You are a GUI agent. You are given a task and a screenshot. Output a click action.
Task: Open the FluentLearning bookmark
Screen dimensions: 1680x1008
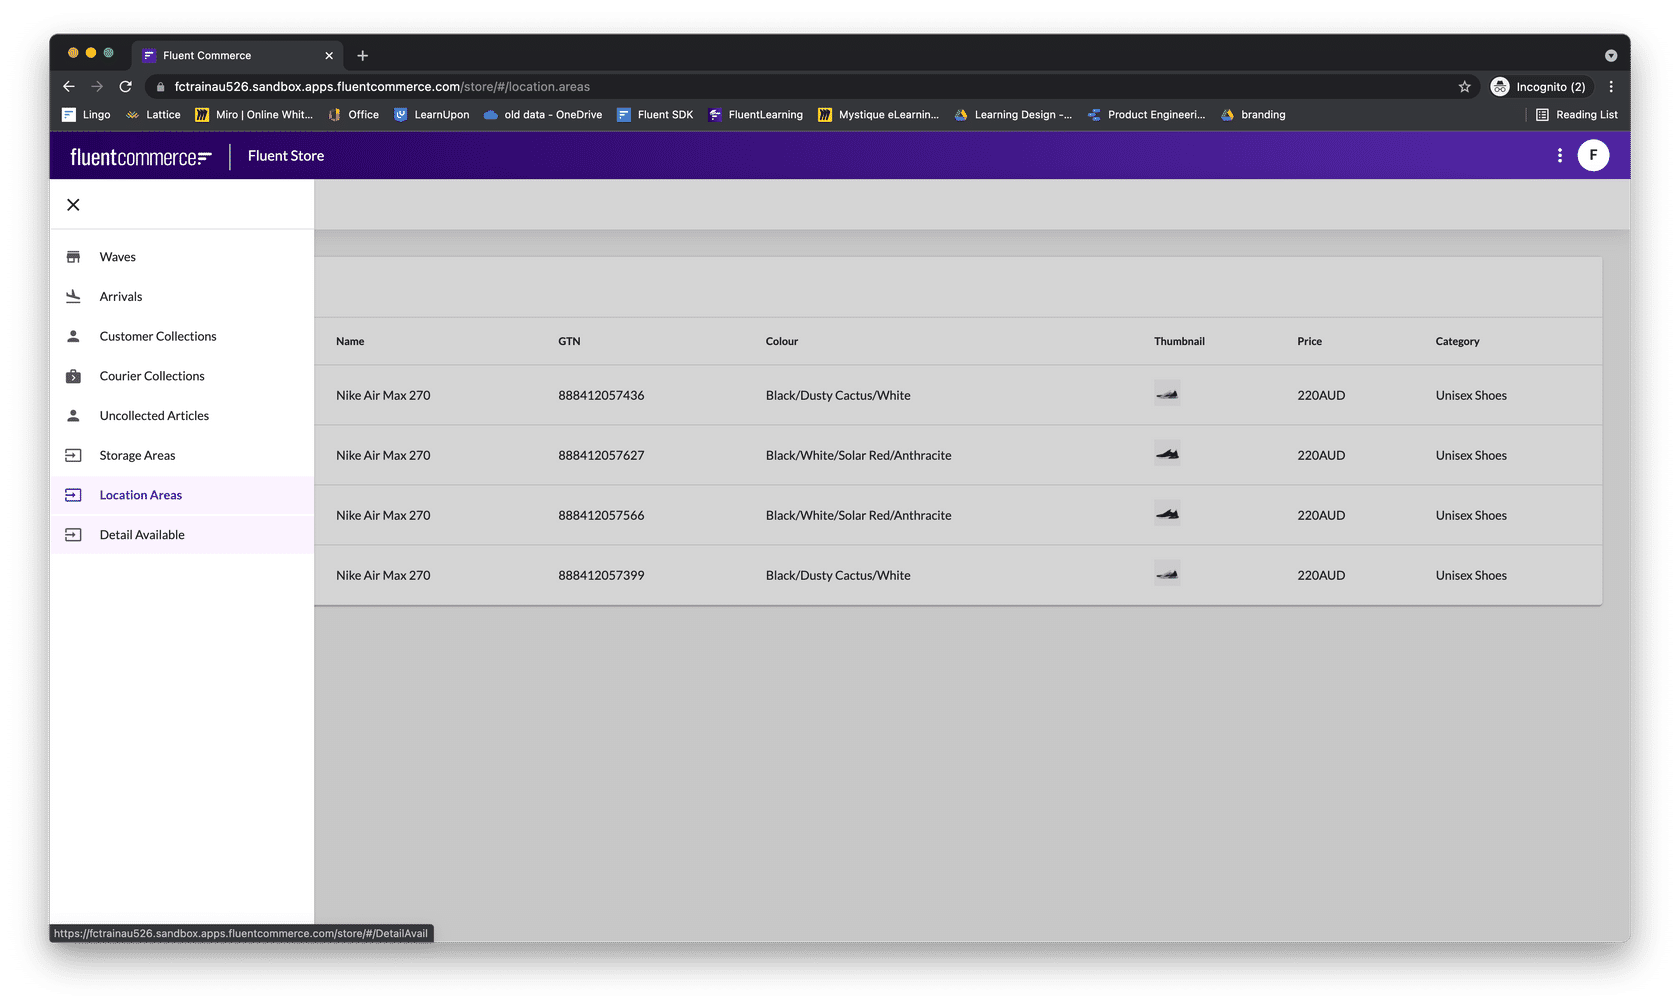pos(755,115)
